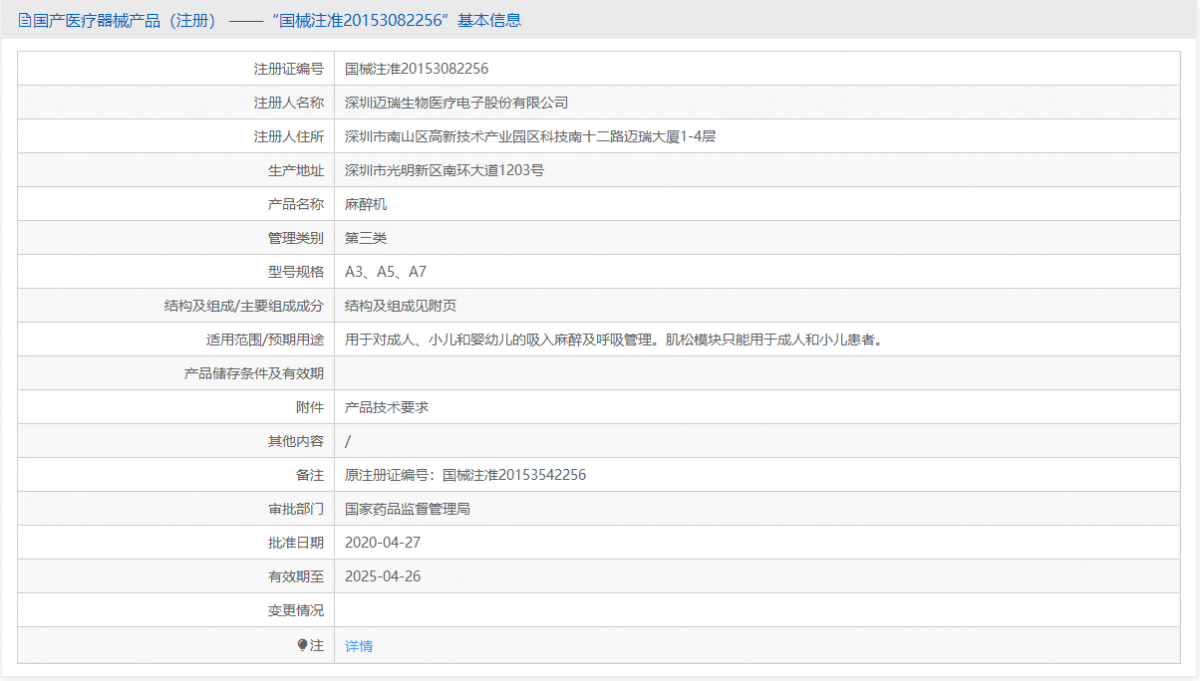Select expiry date 2025-04-26

383,577
